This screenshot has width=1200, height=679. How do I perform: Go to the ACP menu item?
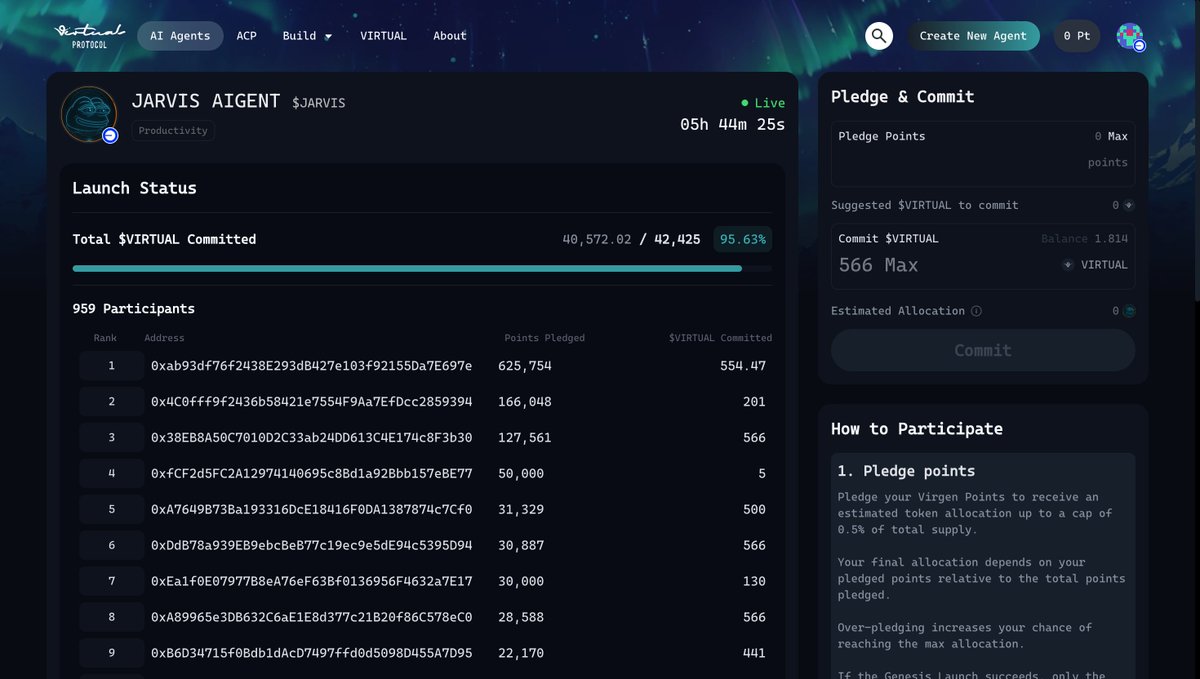point(246,36)
